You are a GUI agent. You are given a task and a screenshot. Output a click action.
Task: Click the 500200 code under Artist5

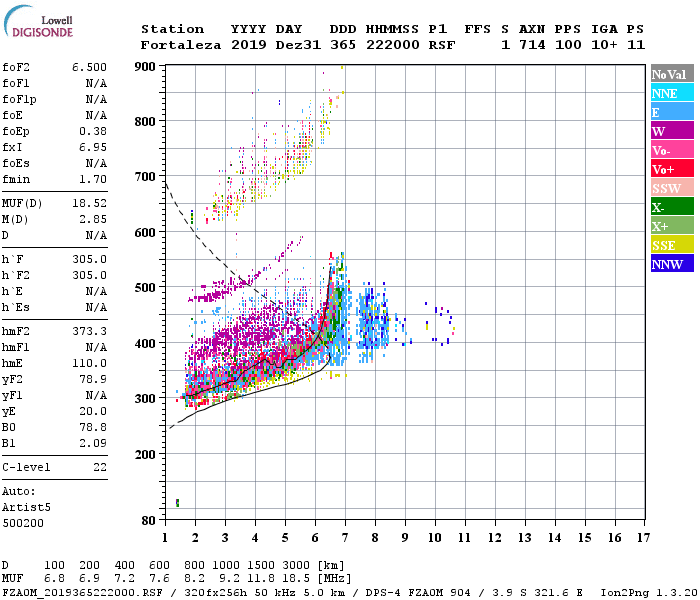(x=23, y=523)
